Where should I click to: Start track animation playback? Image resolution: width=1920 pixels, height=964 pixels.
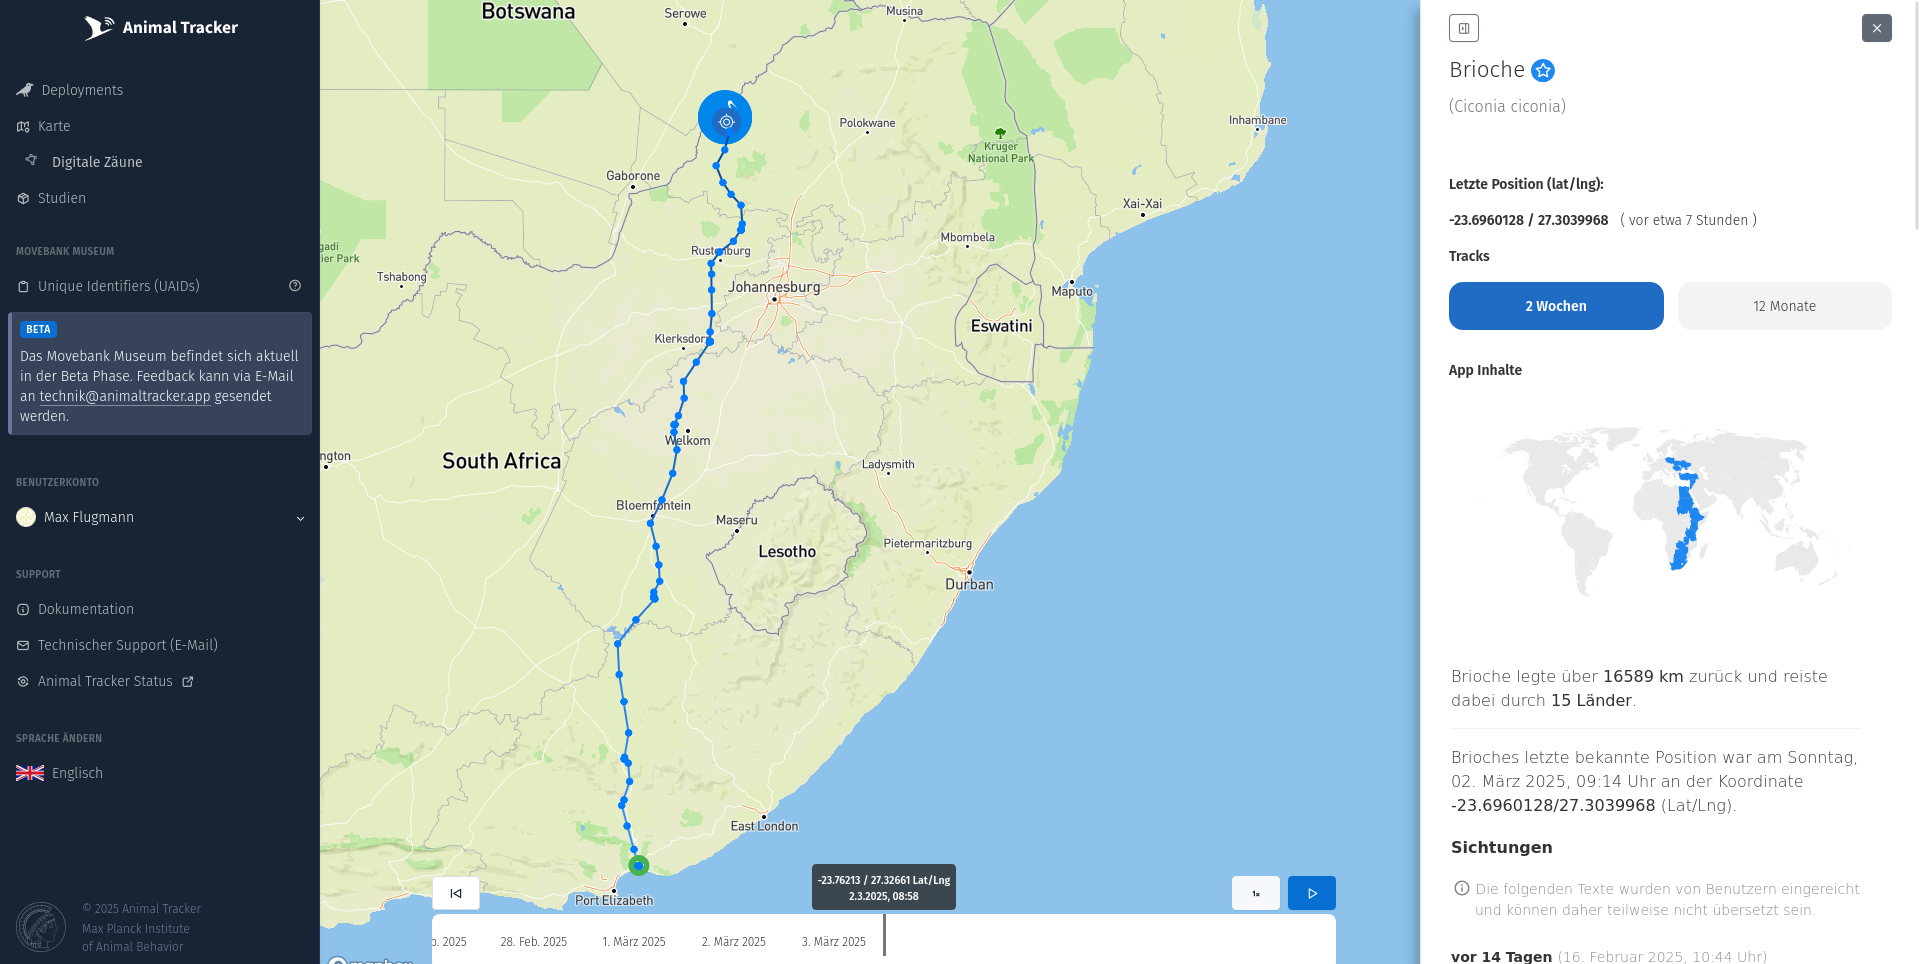pyautogui.click(x=1311, y=893)
